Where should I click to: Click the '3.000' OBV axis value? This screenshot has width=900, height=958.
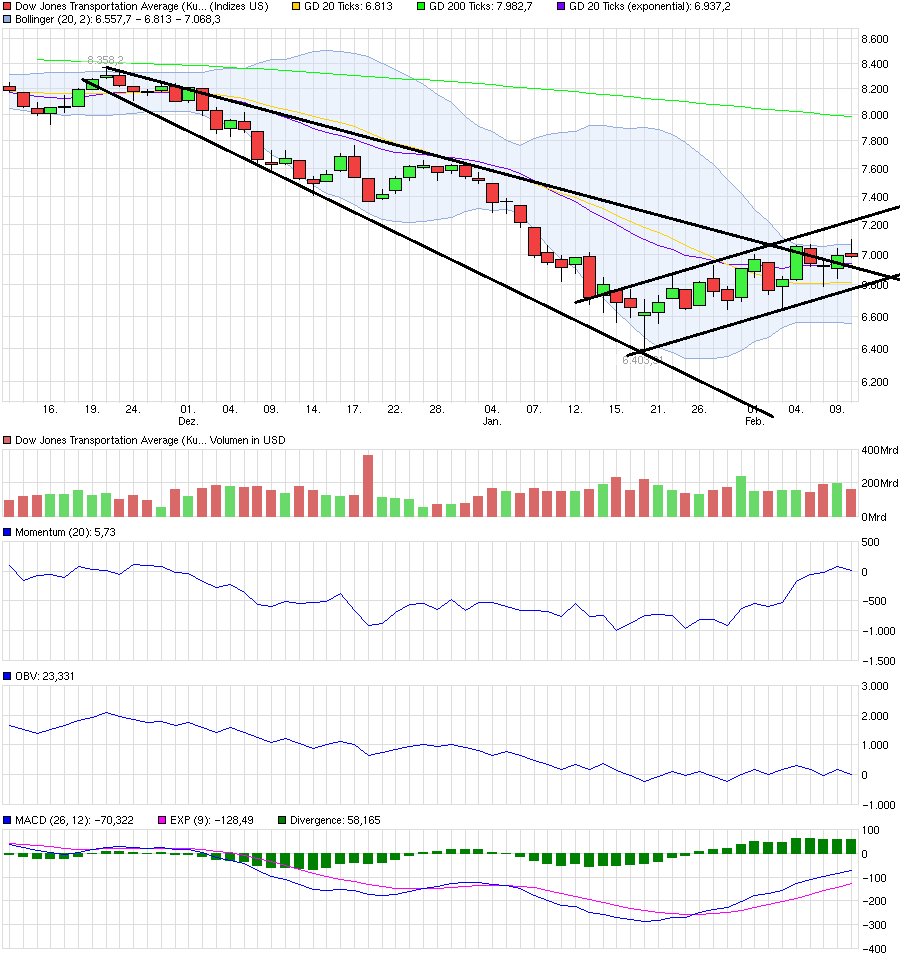[x=874, y=686]
